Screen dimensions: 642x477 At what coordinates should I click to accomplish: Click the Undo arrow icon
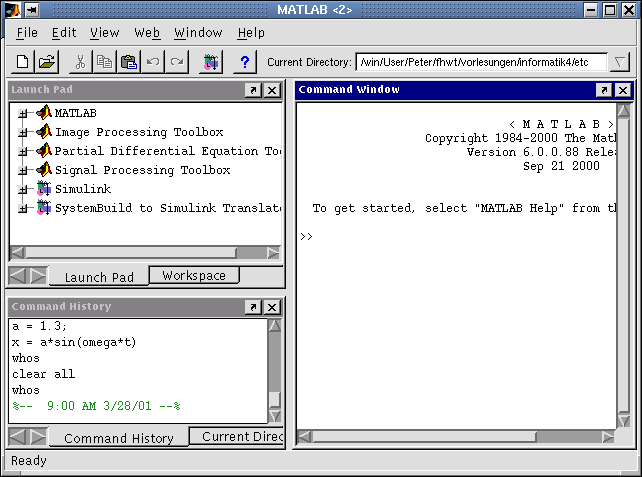152,62
